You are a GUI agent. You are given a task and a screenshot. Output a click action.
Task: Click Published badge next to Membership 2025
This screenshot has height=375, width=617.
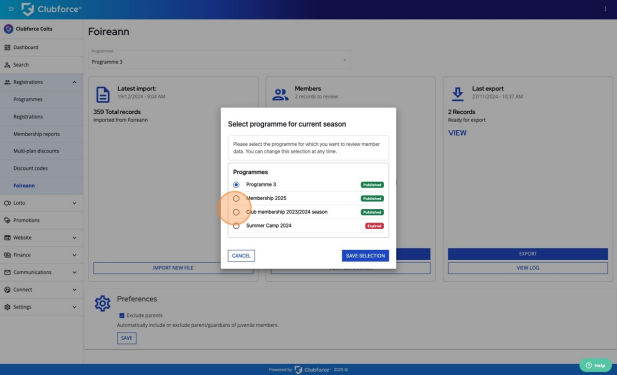pyautogui.click(x=372, y=198)
